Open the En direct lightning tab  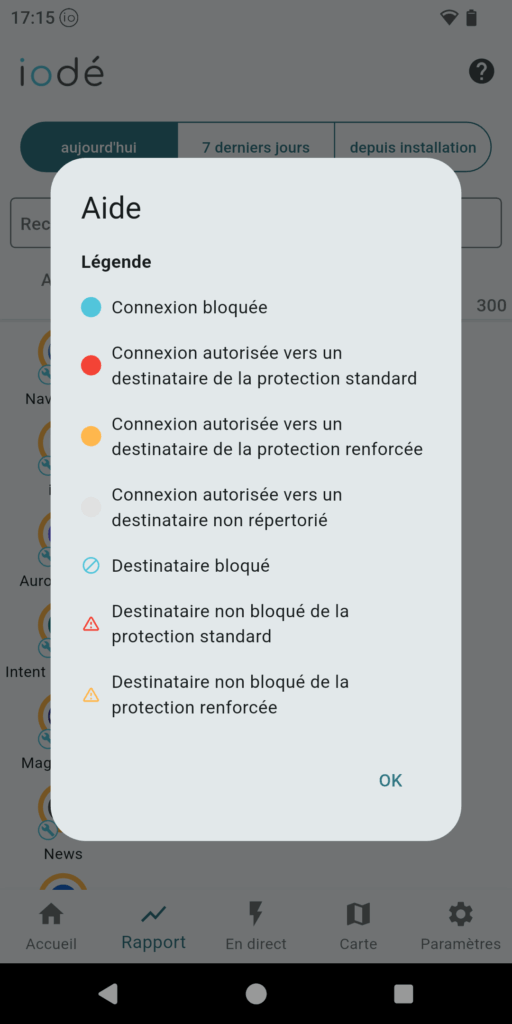click(x=256, y=926)
